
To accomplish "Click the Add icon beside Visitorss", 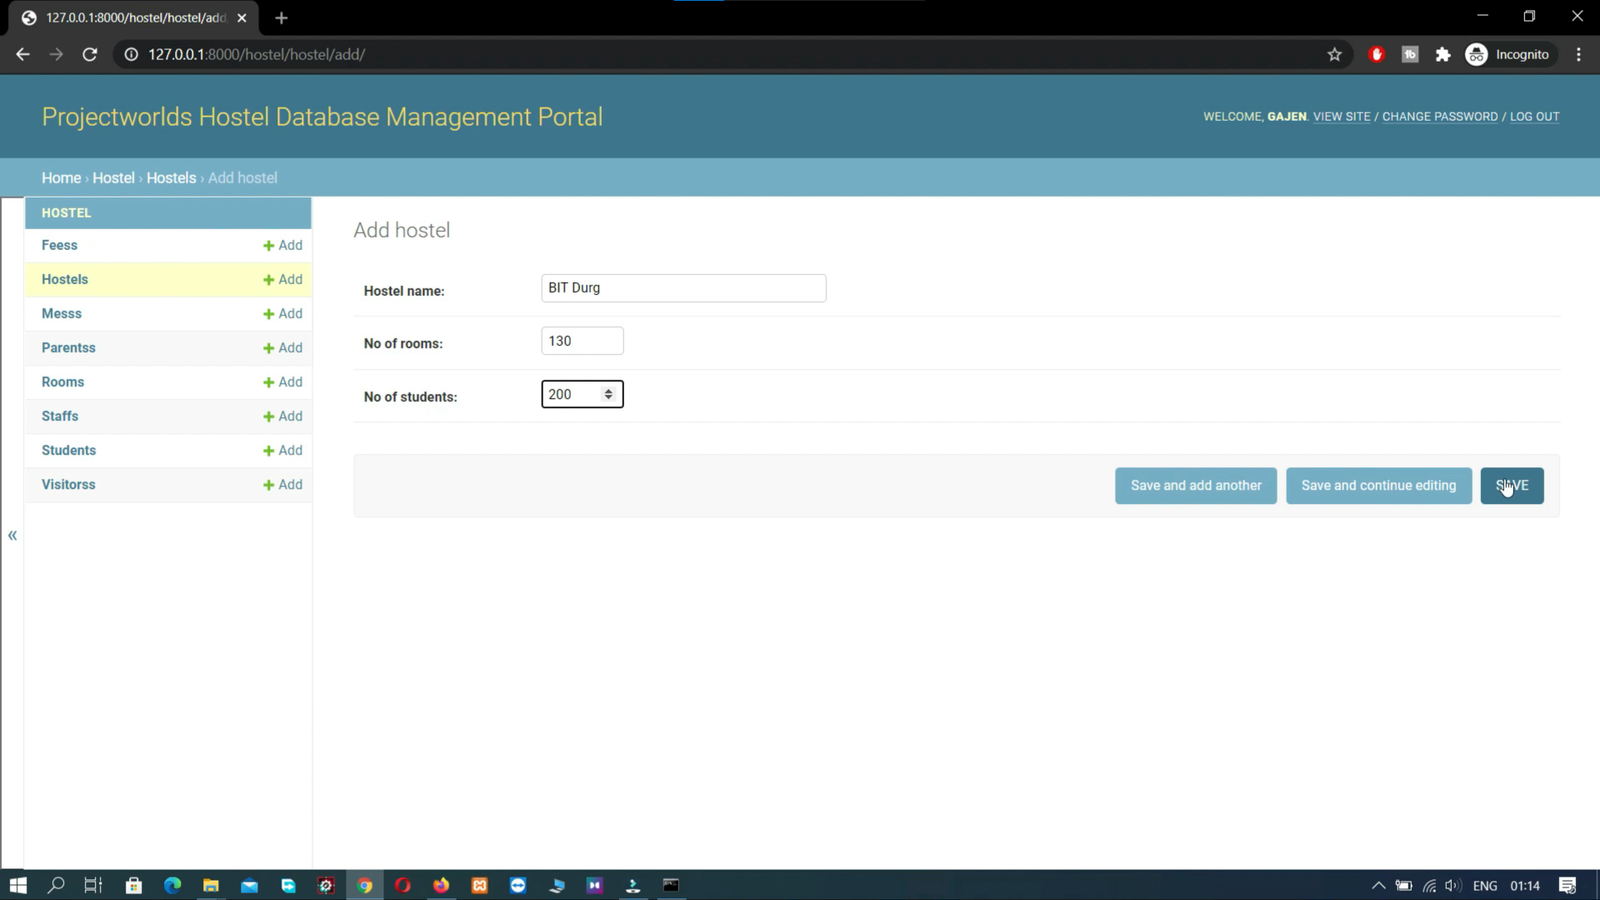I will tap(282, 484).
